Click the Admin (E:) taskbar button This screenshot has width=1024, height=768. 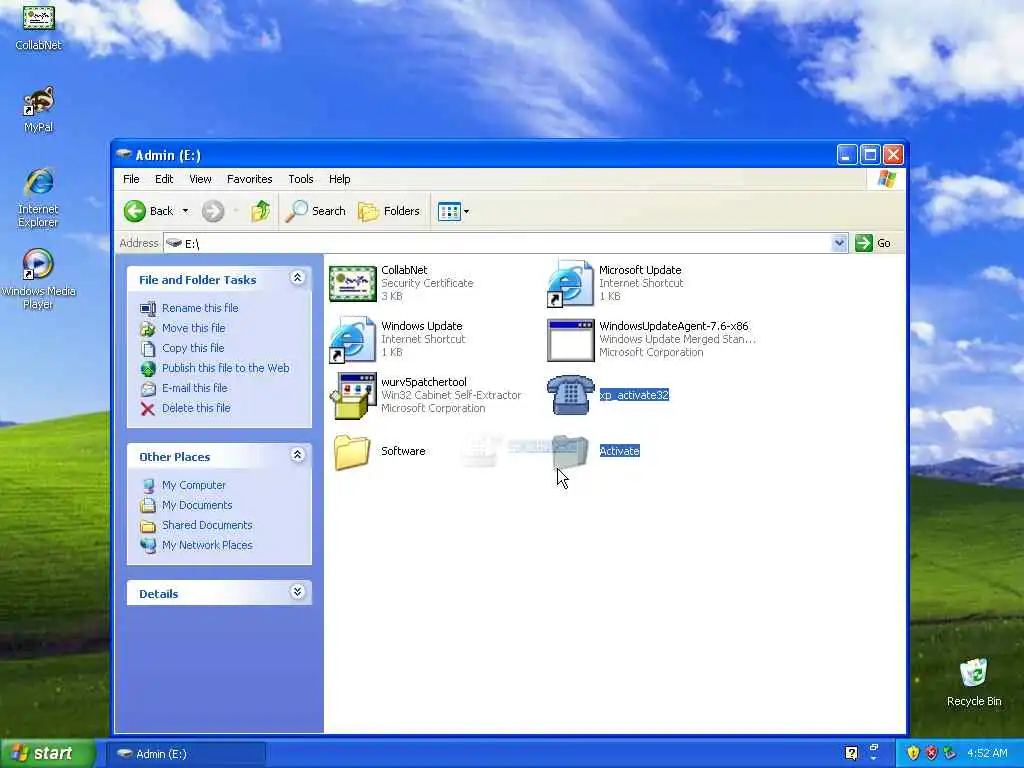(186, 754)
